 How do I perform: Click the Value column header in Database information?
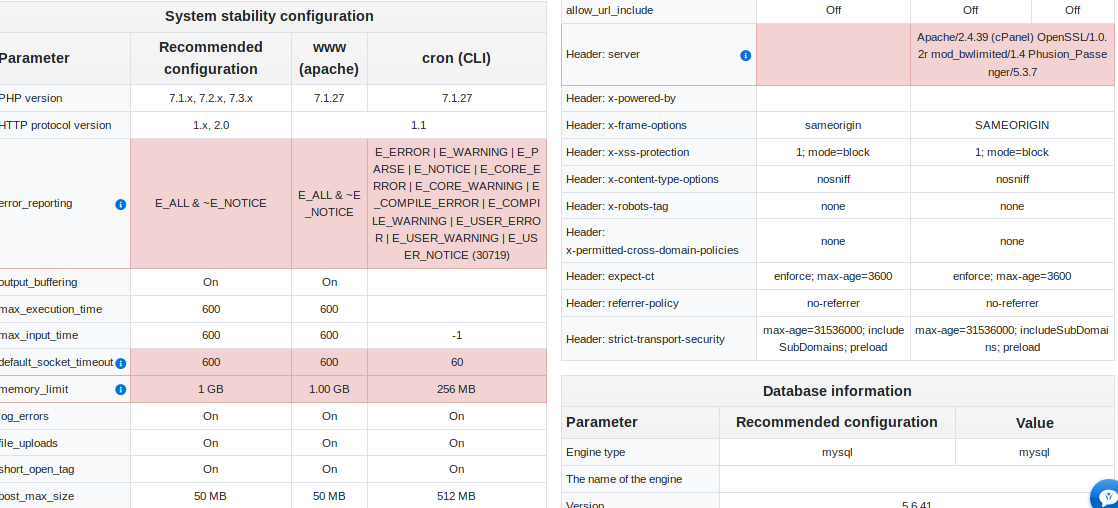click(1035, 422)
